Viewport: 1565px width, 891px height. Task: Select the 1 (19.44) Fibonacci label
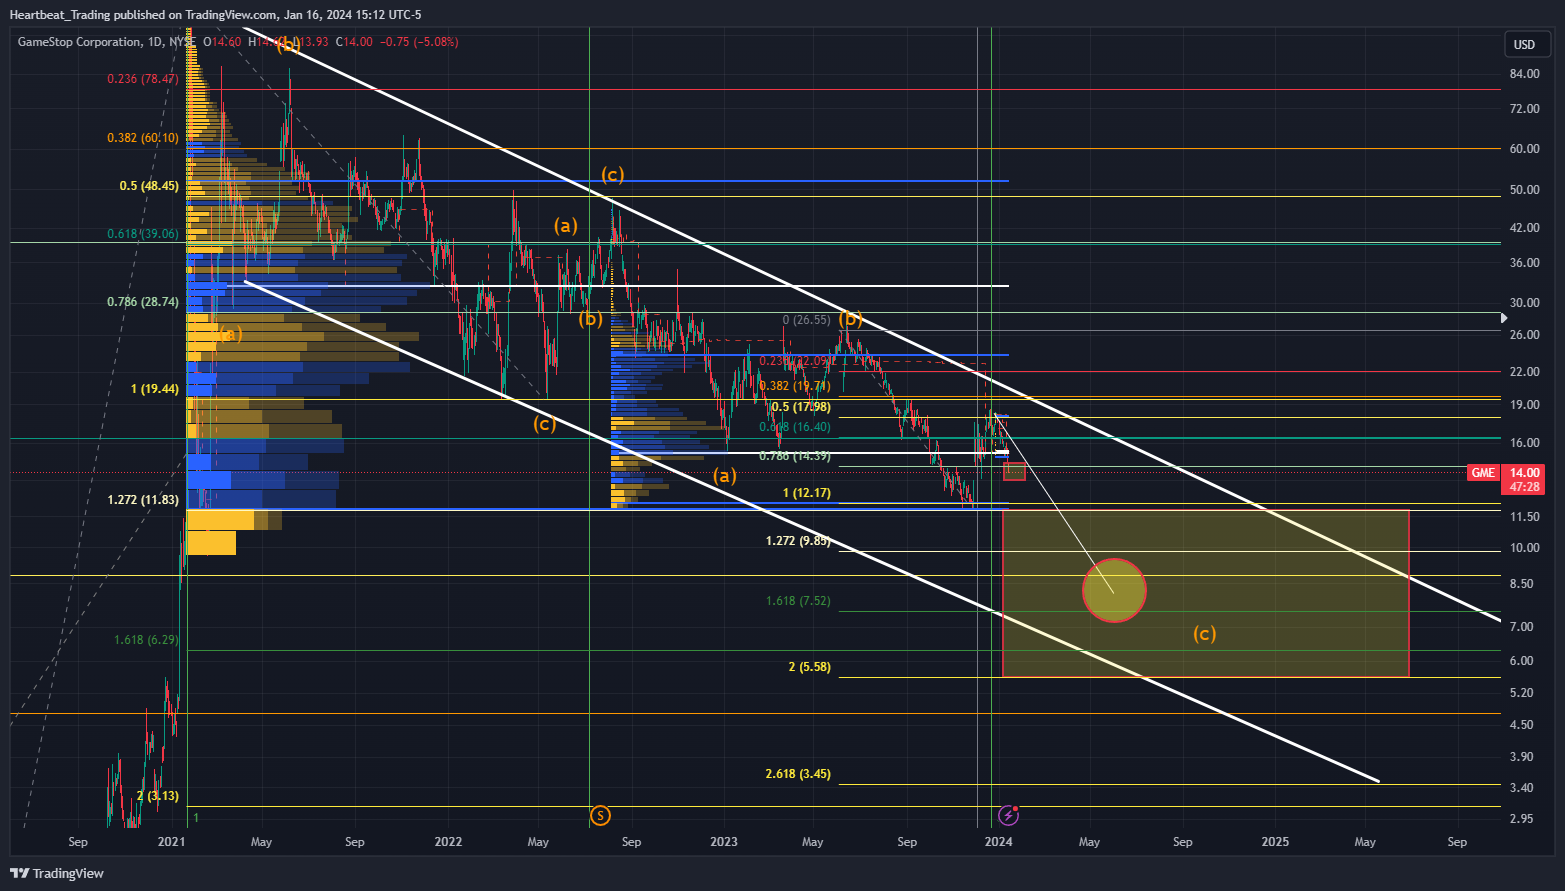[x=155, y=389]
